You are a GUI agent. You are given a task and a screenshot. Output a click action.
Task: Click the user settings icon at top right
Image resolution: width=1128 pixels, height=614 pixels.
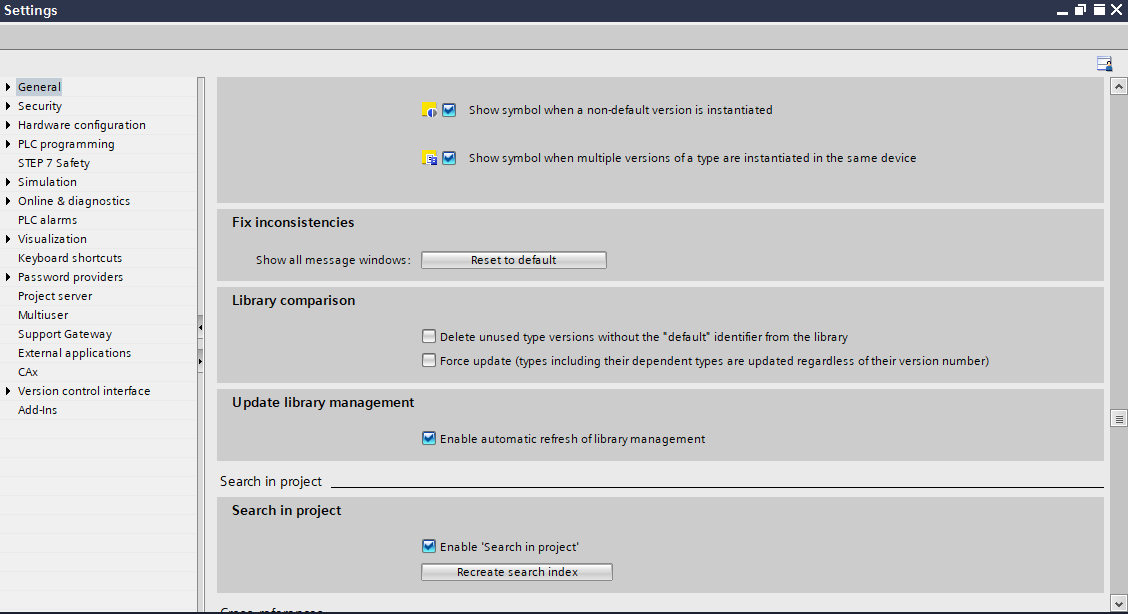point(1104,63)
